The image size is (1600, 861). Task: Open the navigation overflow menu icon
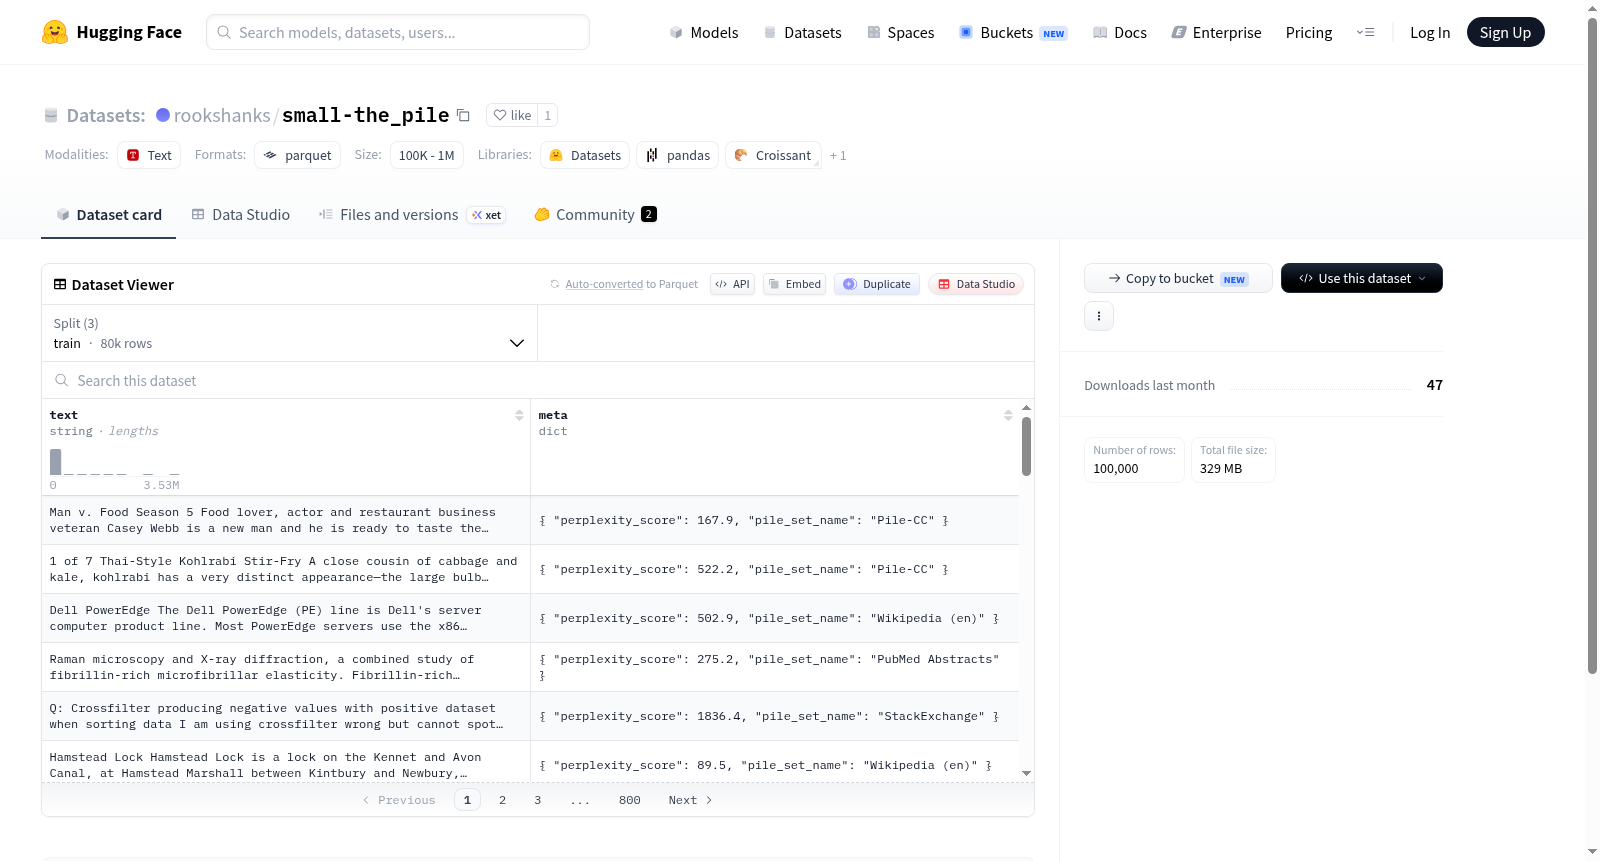1365,32
